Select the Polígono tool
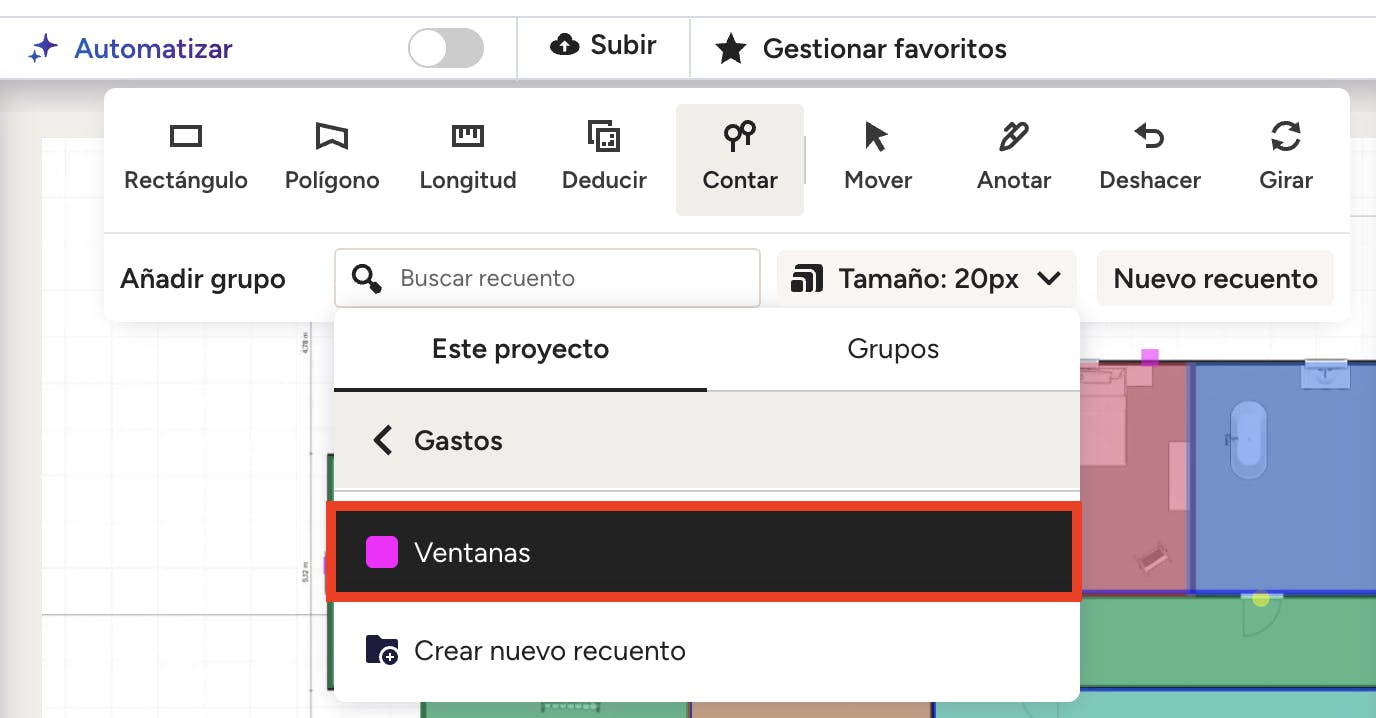Viewport: 1376px width, 718px height. pyautogui.click(x=332, y=158)
